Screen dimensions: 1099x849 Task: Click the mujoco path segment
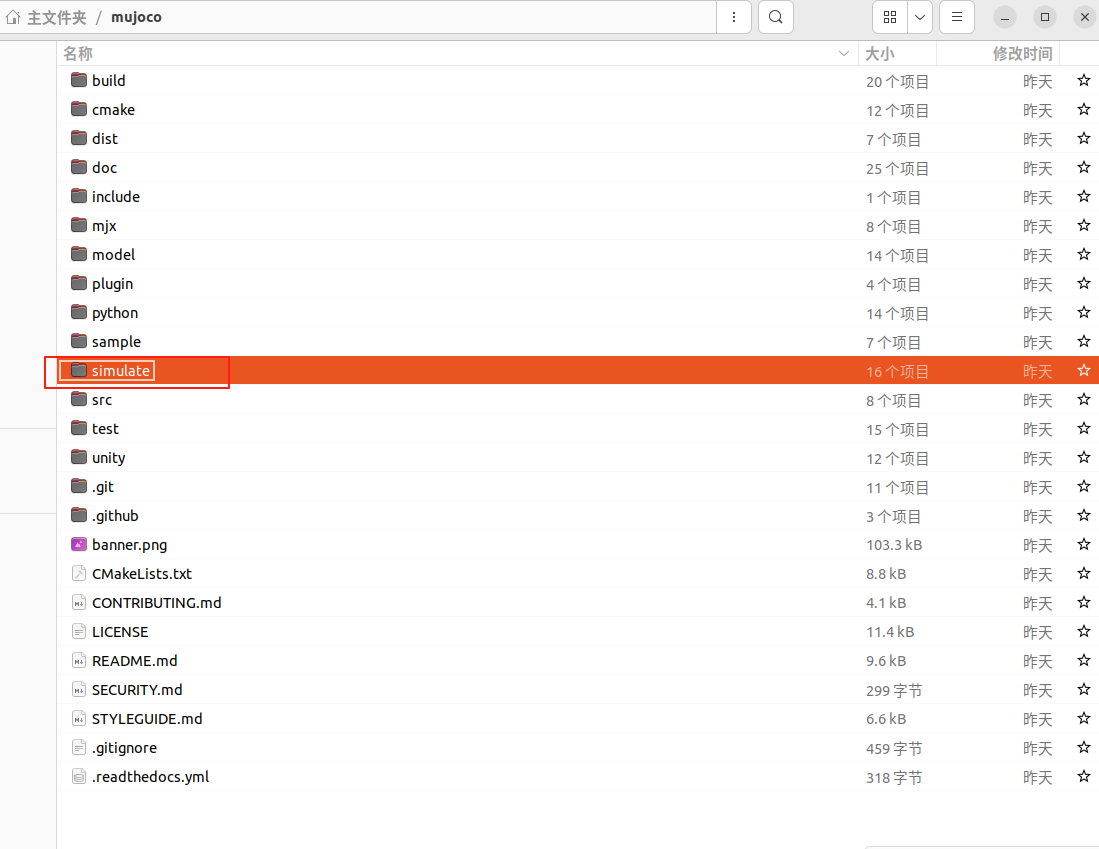pos(136,17)
